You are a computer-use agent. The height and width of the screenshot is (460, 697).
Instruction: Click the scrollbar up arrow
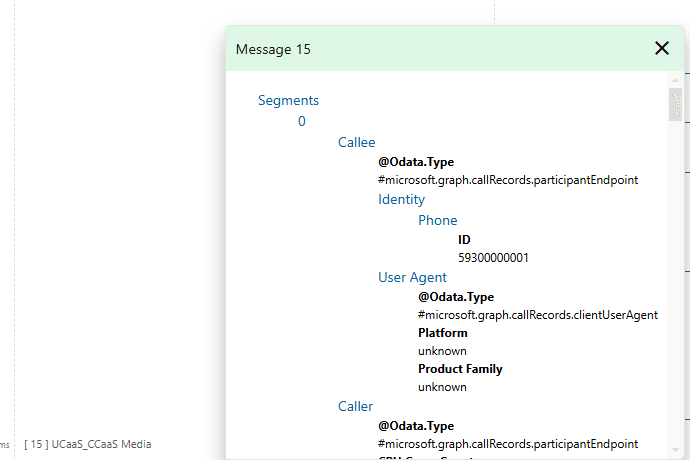click(x=676, y=80)
